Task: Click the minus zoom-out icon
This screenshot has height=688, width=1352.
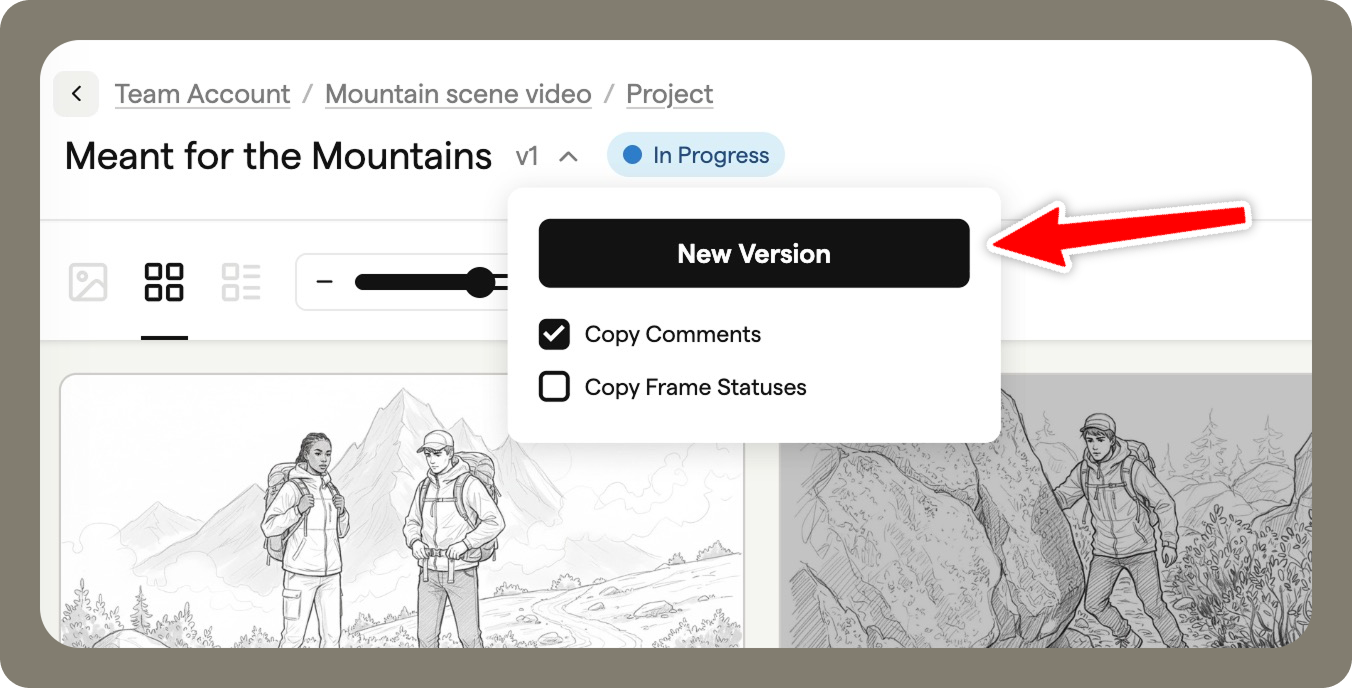Action: [x=324, y=282]
